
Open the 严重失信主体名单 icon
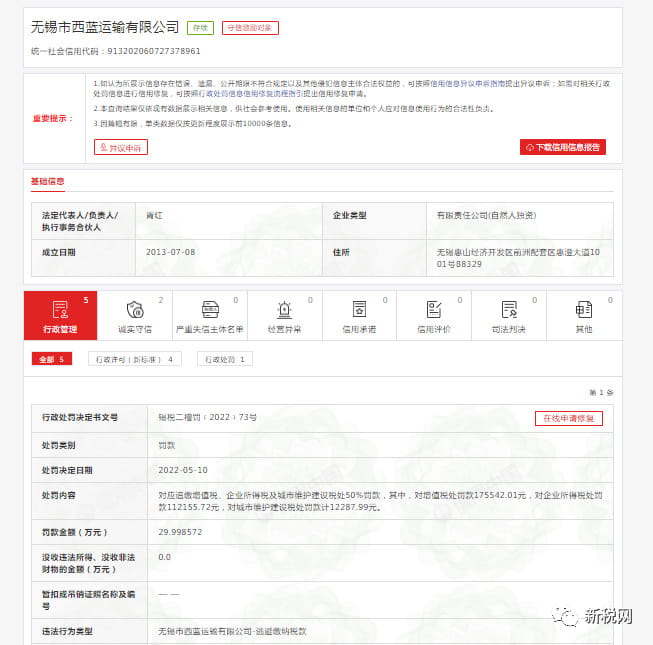(x=210, y=310)
